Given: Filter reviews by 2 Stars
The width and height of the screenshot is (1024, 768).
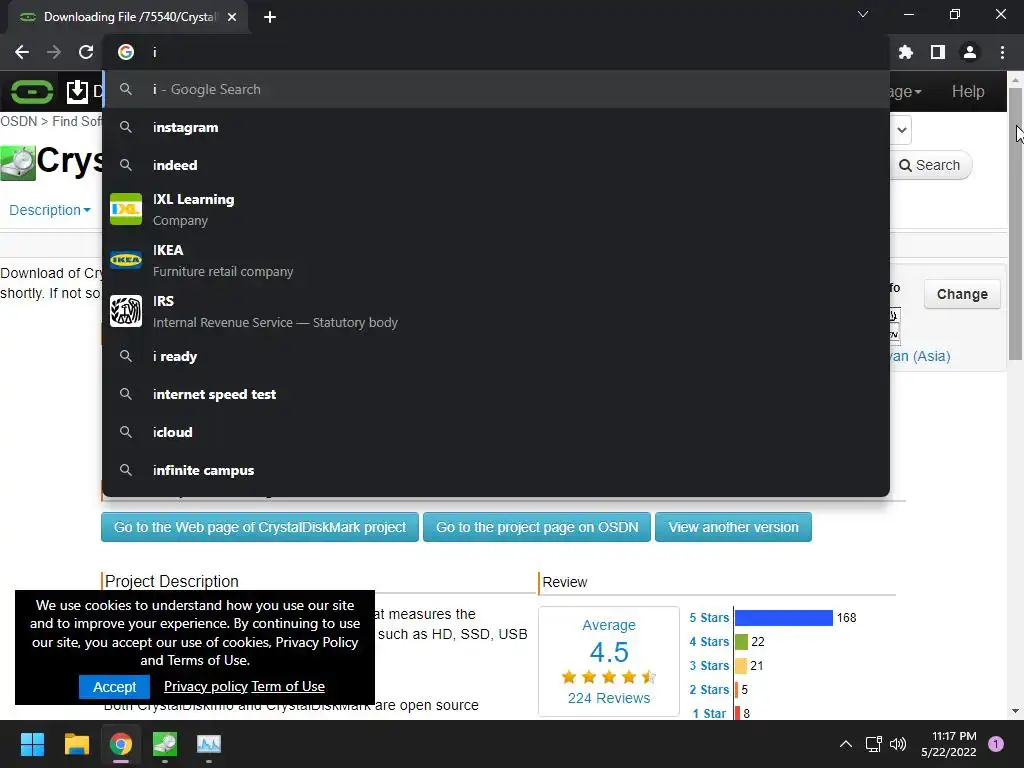Looking at the screenshot, I should point(709,690).
